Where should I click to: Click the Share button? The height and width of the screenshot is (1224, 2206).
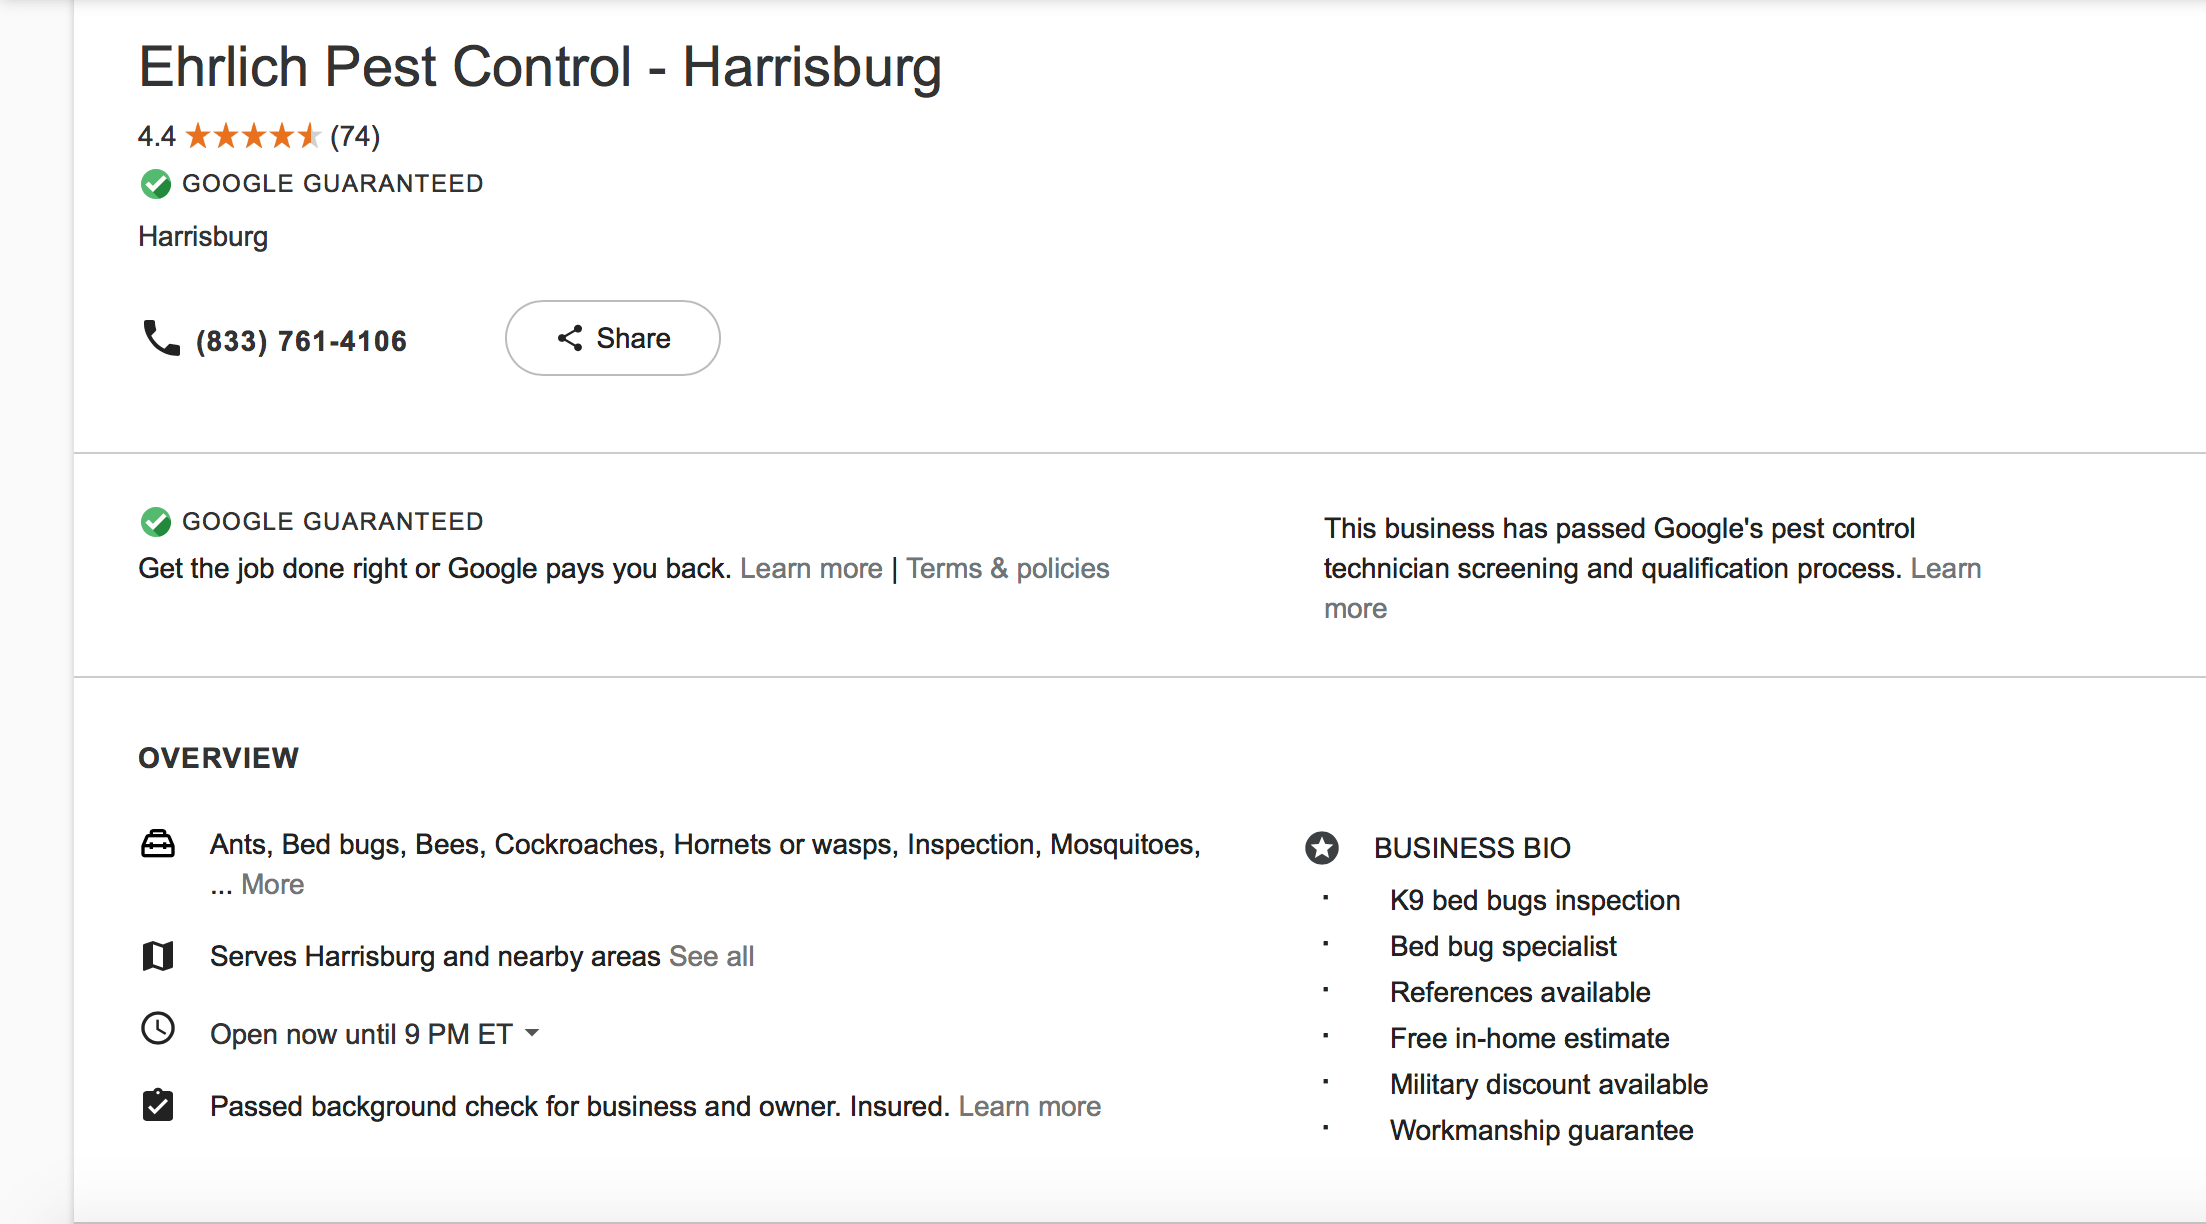pos(612,338)
